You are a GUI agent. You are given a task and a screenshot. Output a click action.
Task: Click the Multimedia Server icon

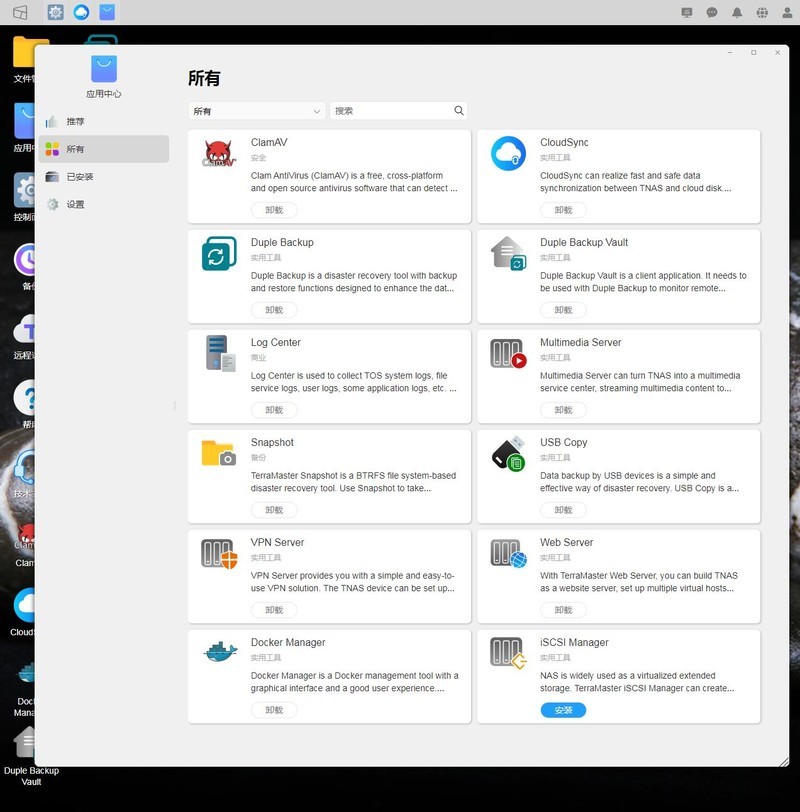[x=508, y=353]
